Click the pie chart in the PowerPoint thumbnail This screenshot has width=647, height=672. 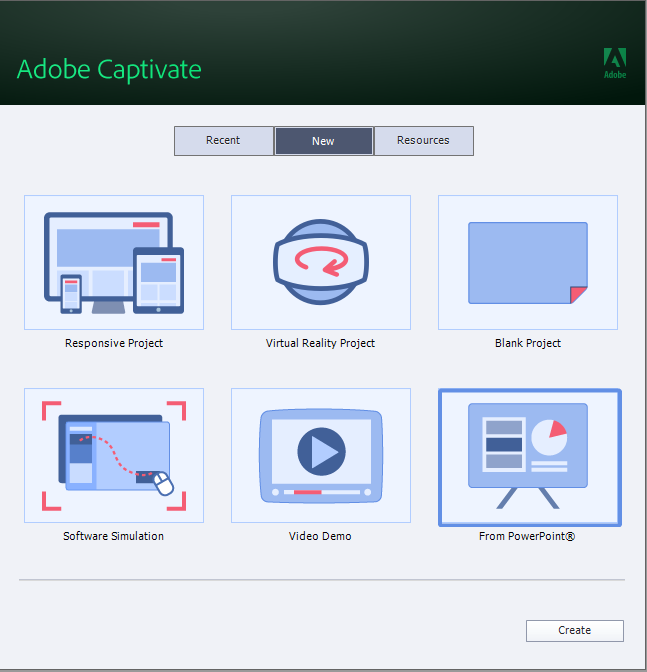(x=548, y=436)
